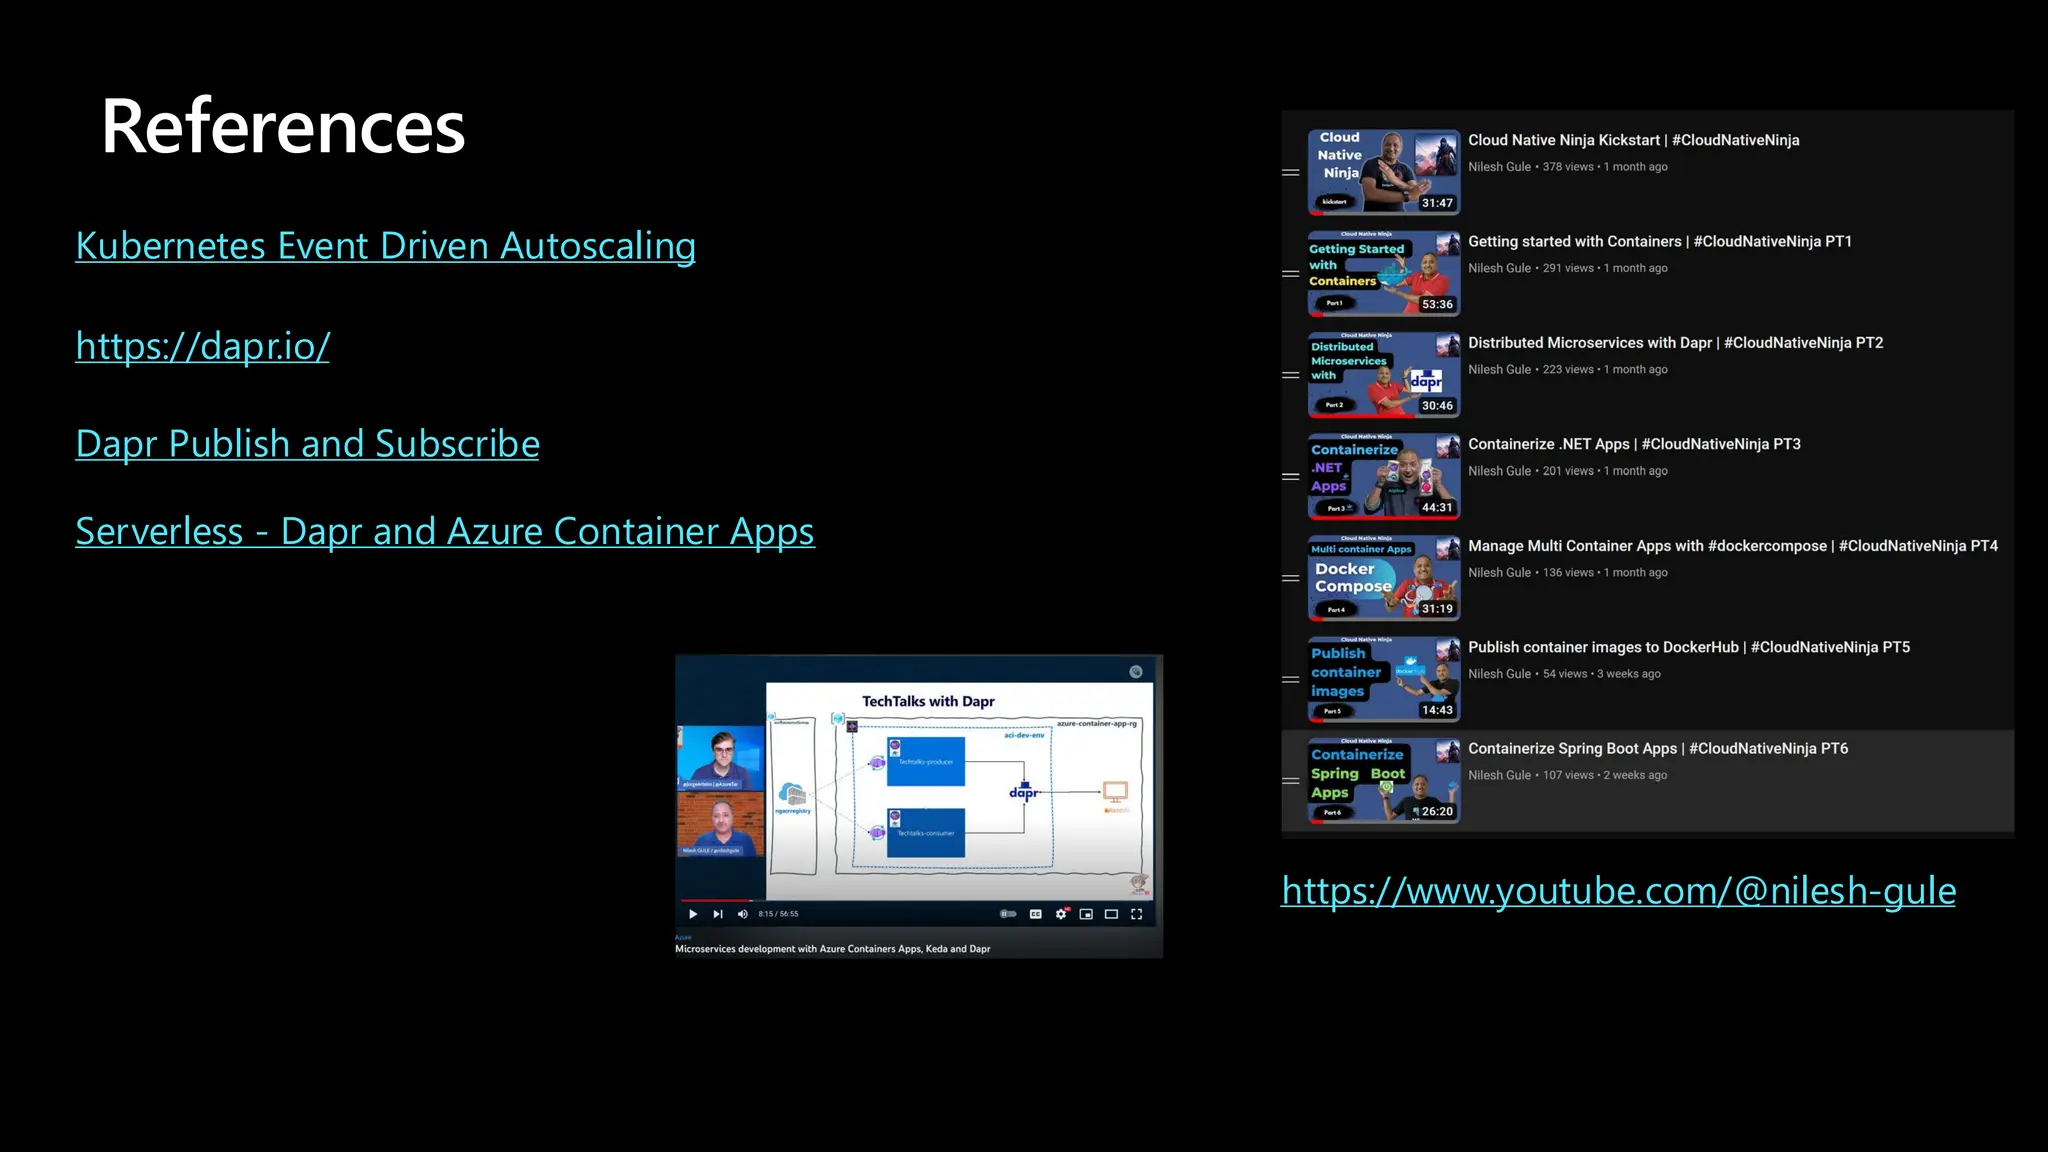This screenshot has height=1152, width=2048.
Task: Grab drag handle for Containerize .NET Apps row
Action: point(1291,477)
